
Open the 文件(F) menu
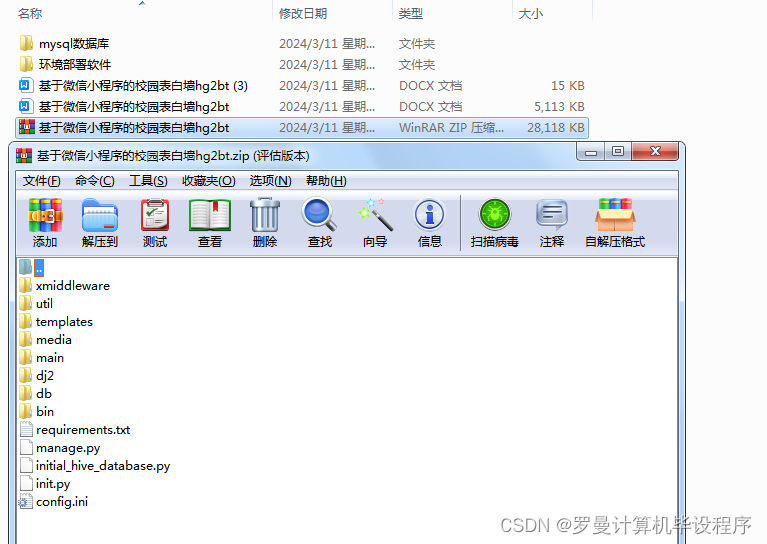pos(42,181)
